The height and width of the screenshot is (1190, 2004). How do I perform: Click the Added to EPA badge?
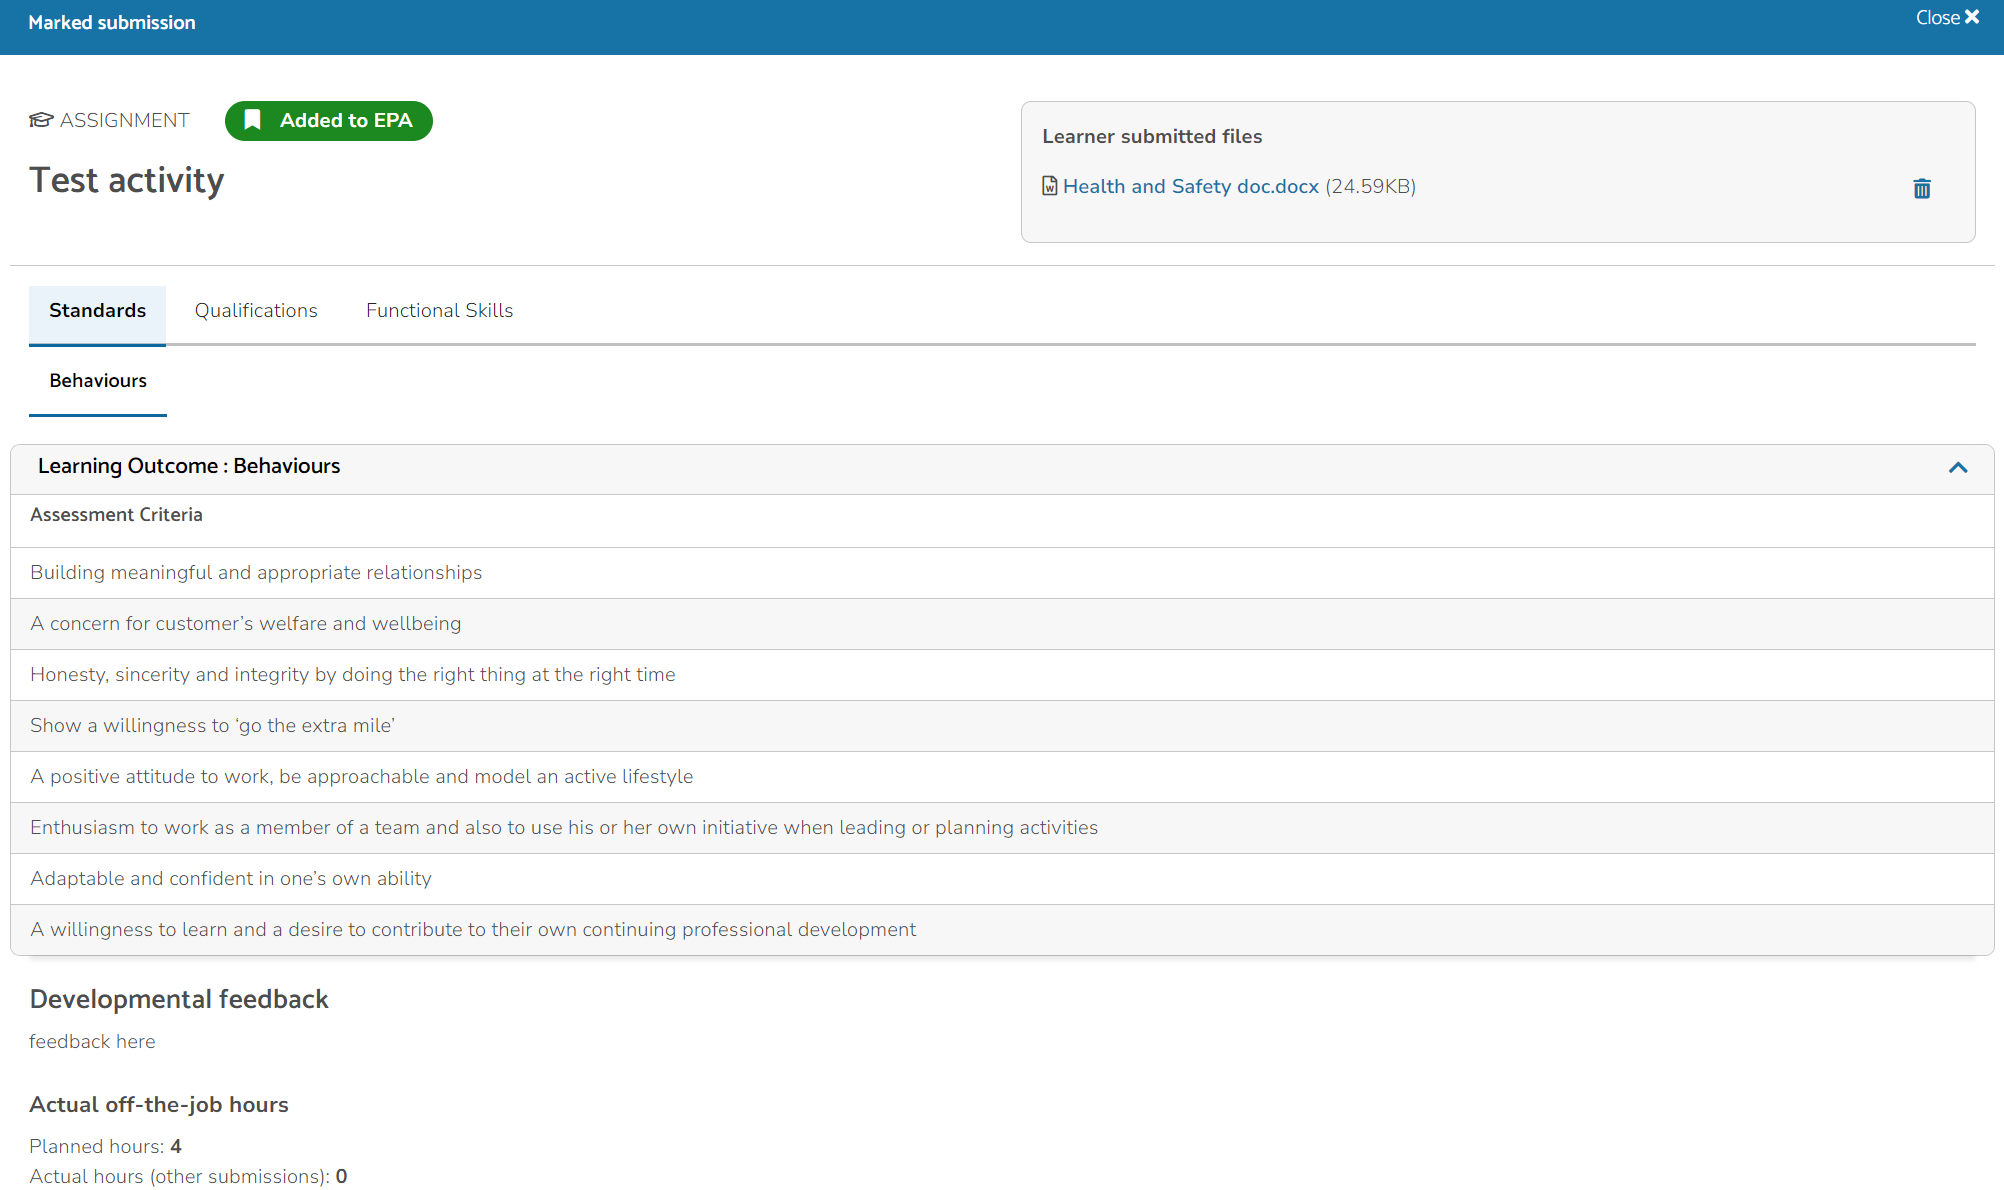point(328,120)
